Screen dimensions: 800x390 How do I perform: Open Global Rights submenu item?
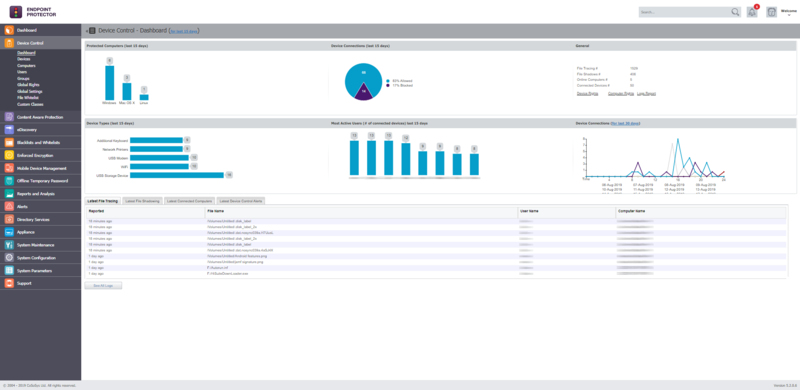tap(28, 85)
